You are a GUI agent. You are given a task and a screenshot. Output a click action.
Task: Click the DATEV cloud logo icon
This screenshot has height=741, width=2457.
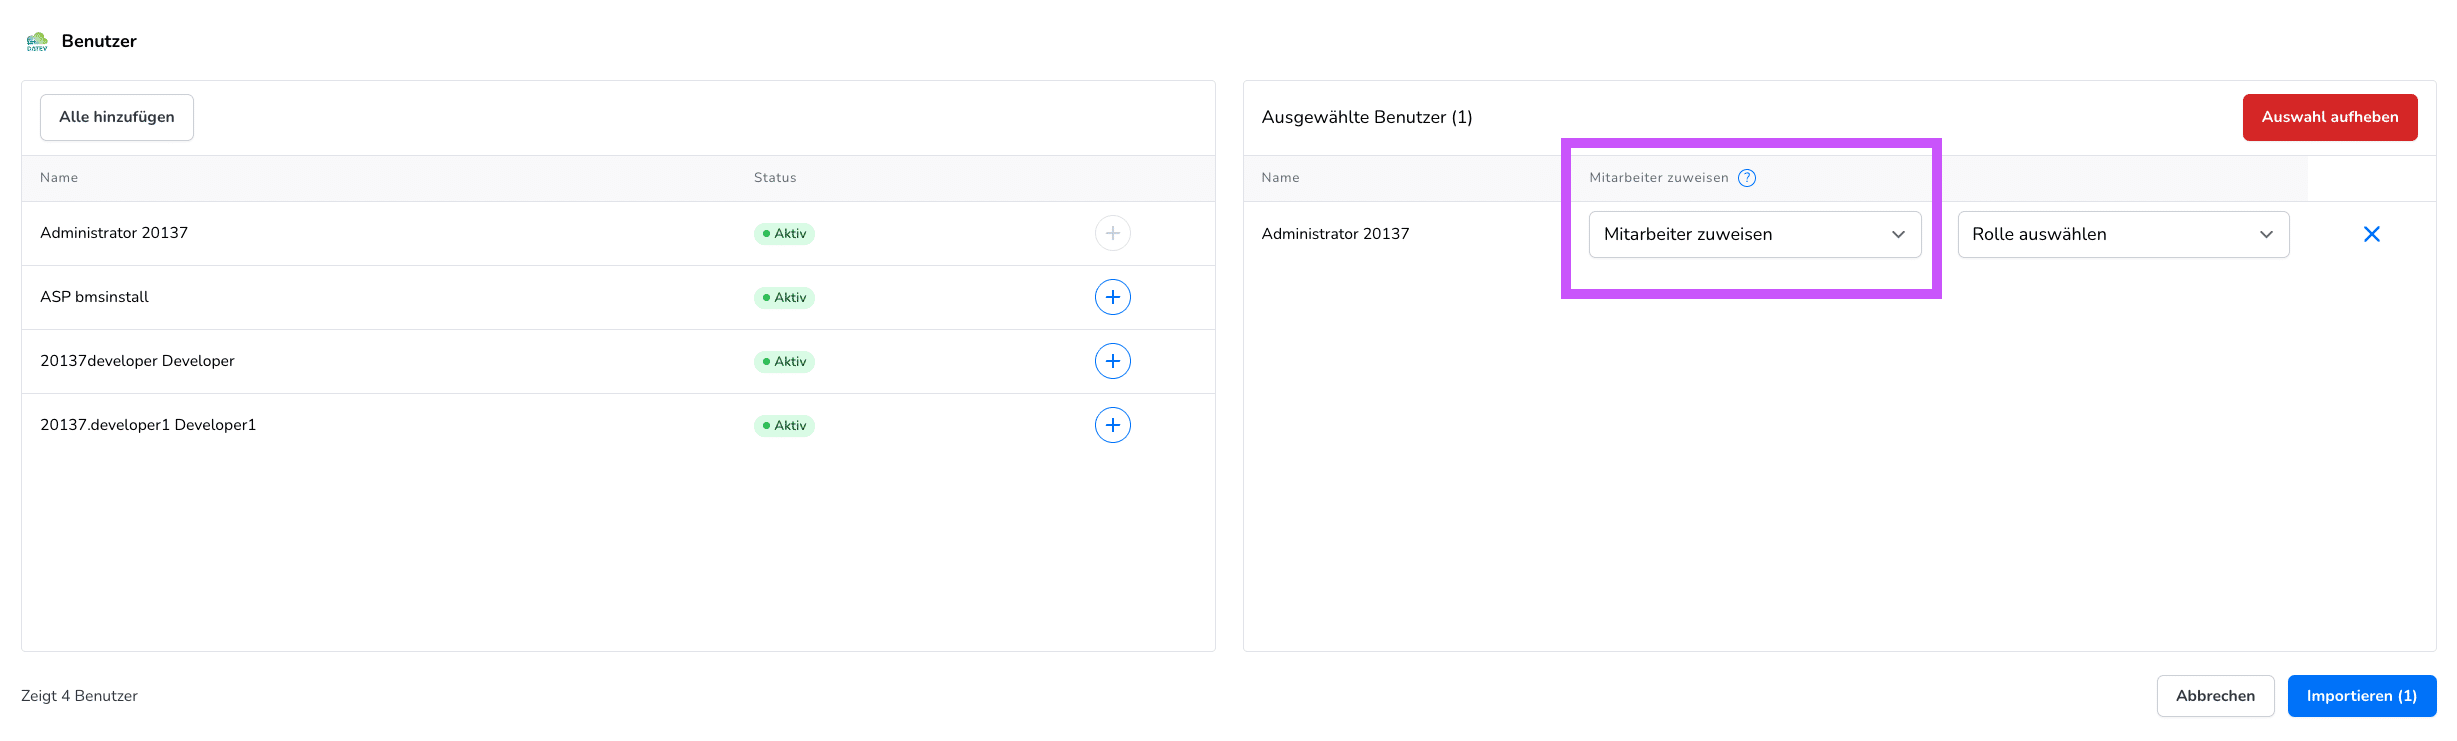coord(37,42)
